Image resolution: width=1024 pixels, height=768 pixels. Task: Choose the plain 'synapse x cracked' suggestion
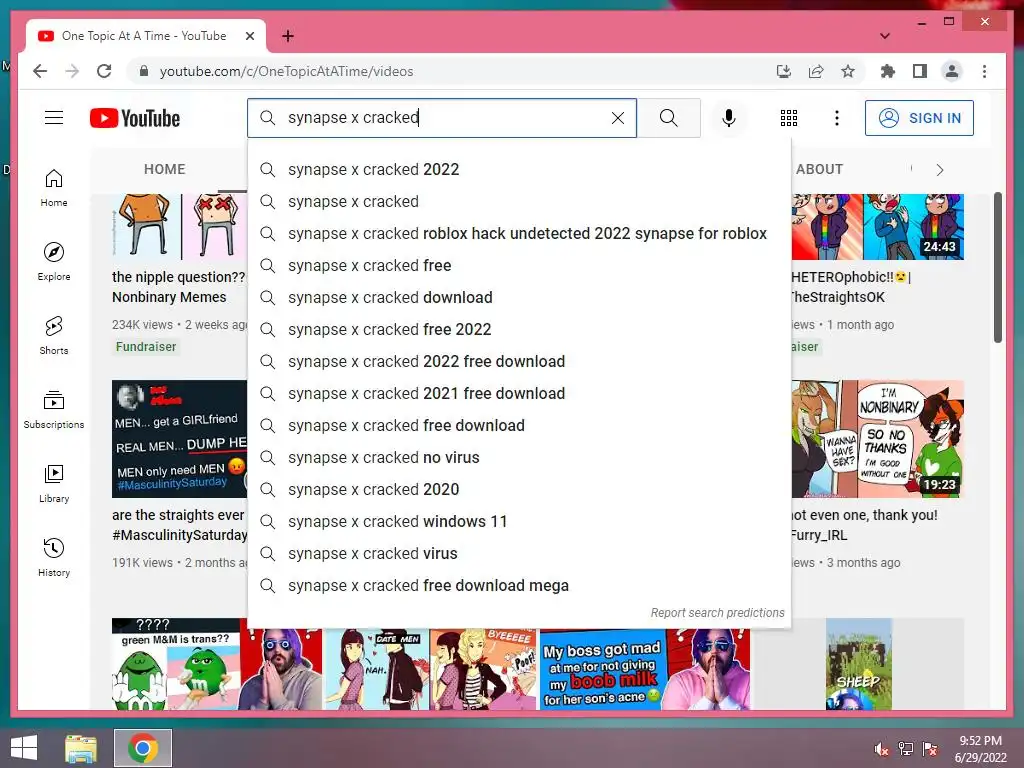519,202
